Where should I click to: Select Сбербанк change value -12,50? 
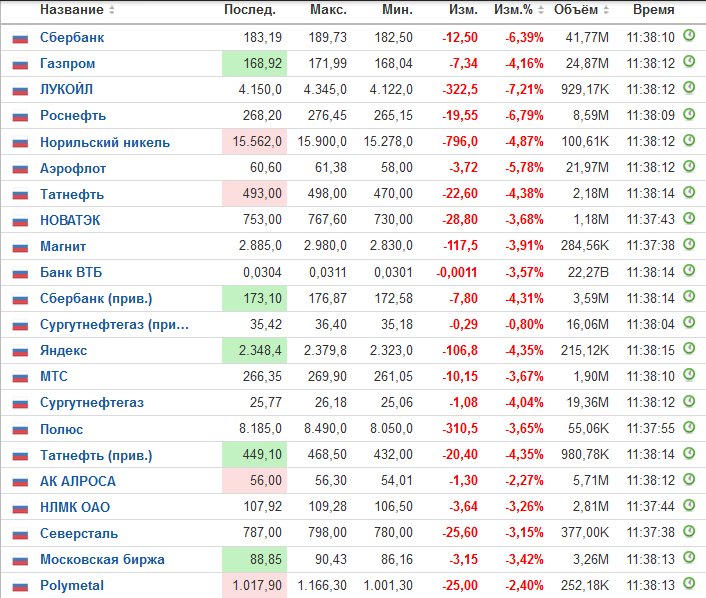460,37
